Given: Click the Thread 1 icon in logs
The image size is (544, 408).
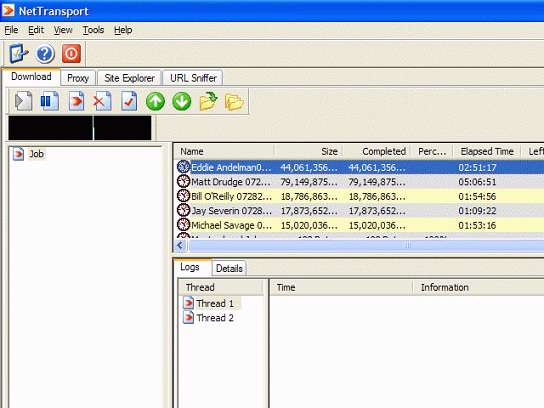Looking at the screenshot, I should (188, 303).
